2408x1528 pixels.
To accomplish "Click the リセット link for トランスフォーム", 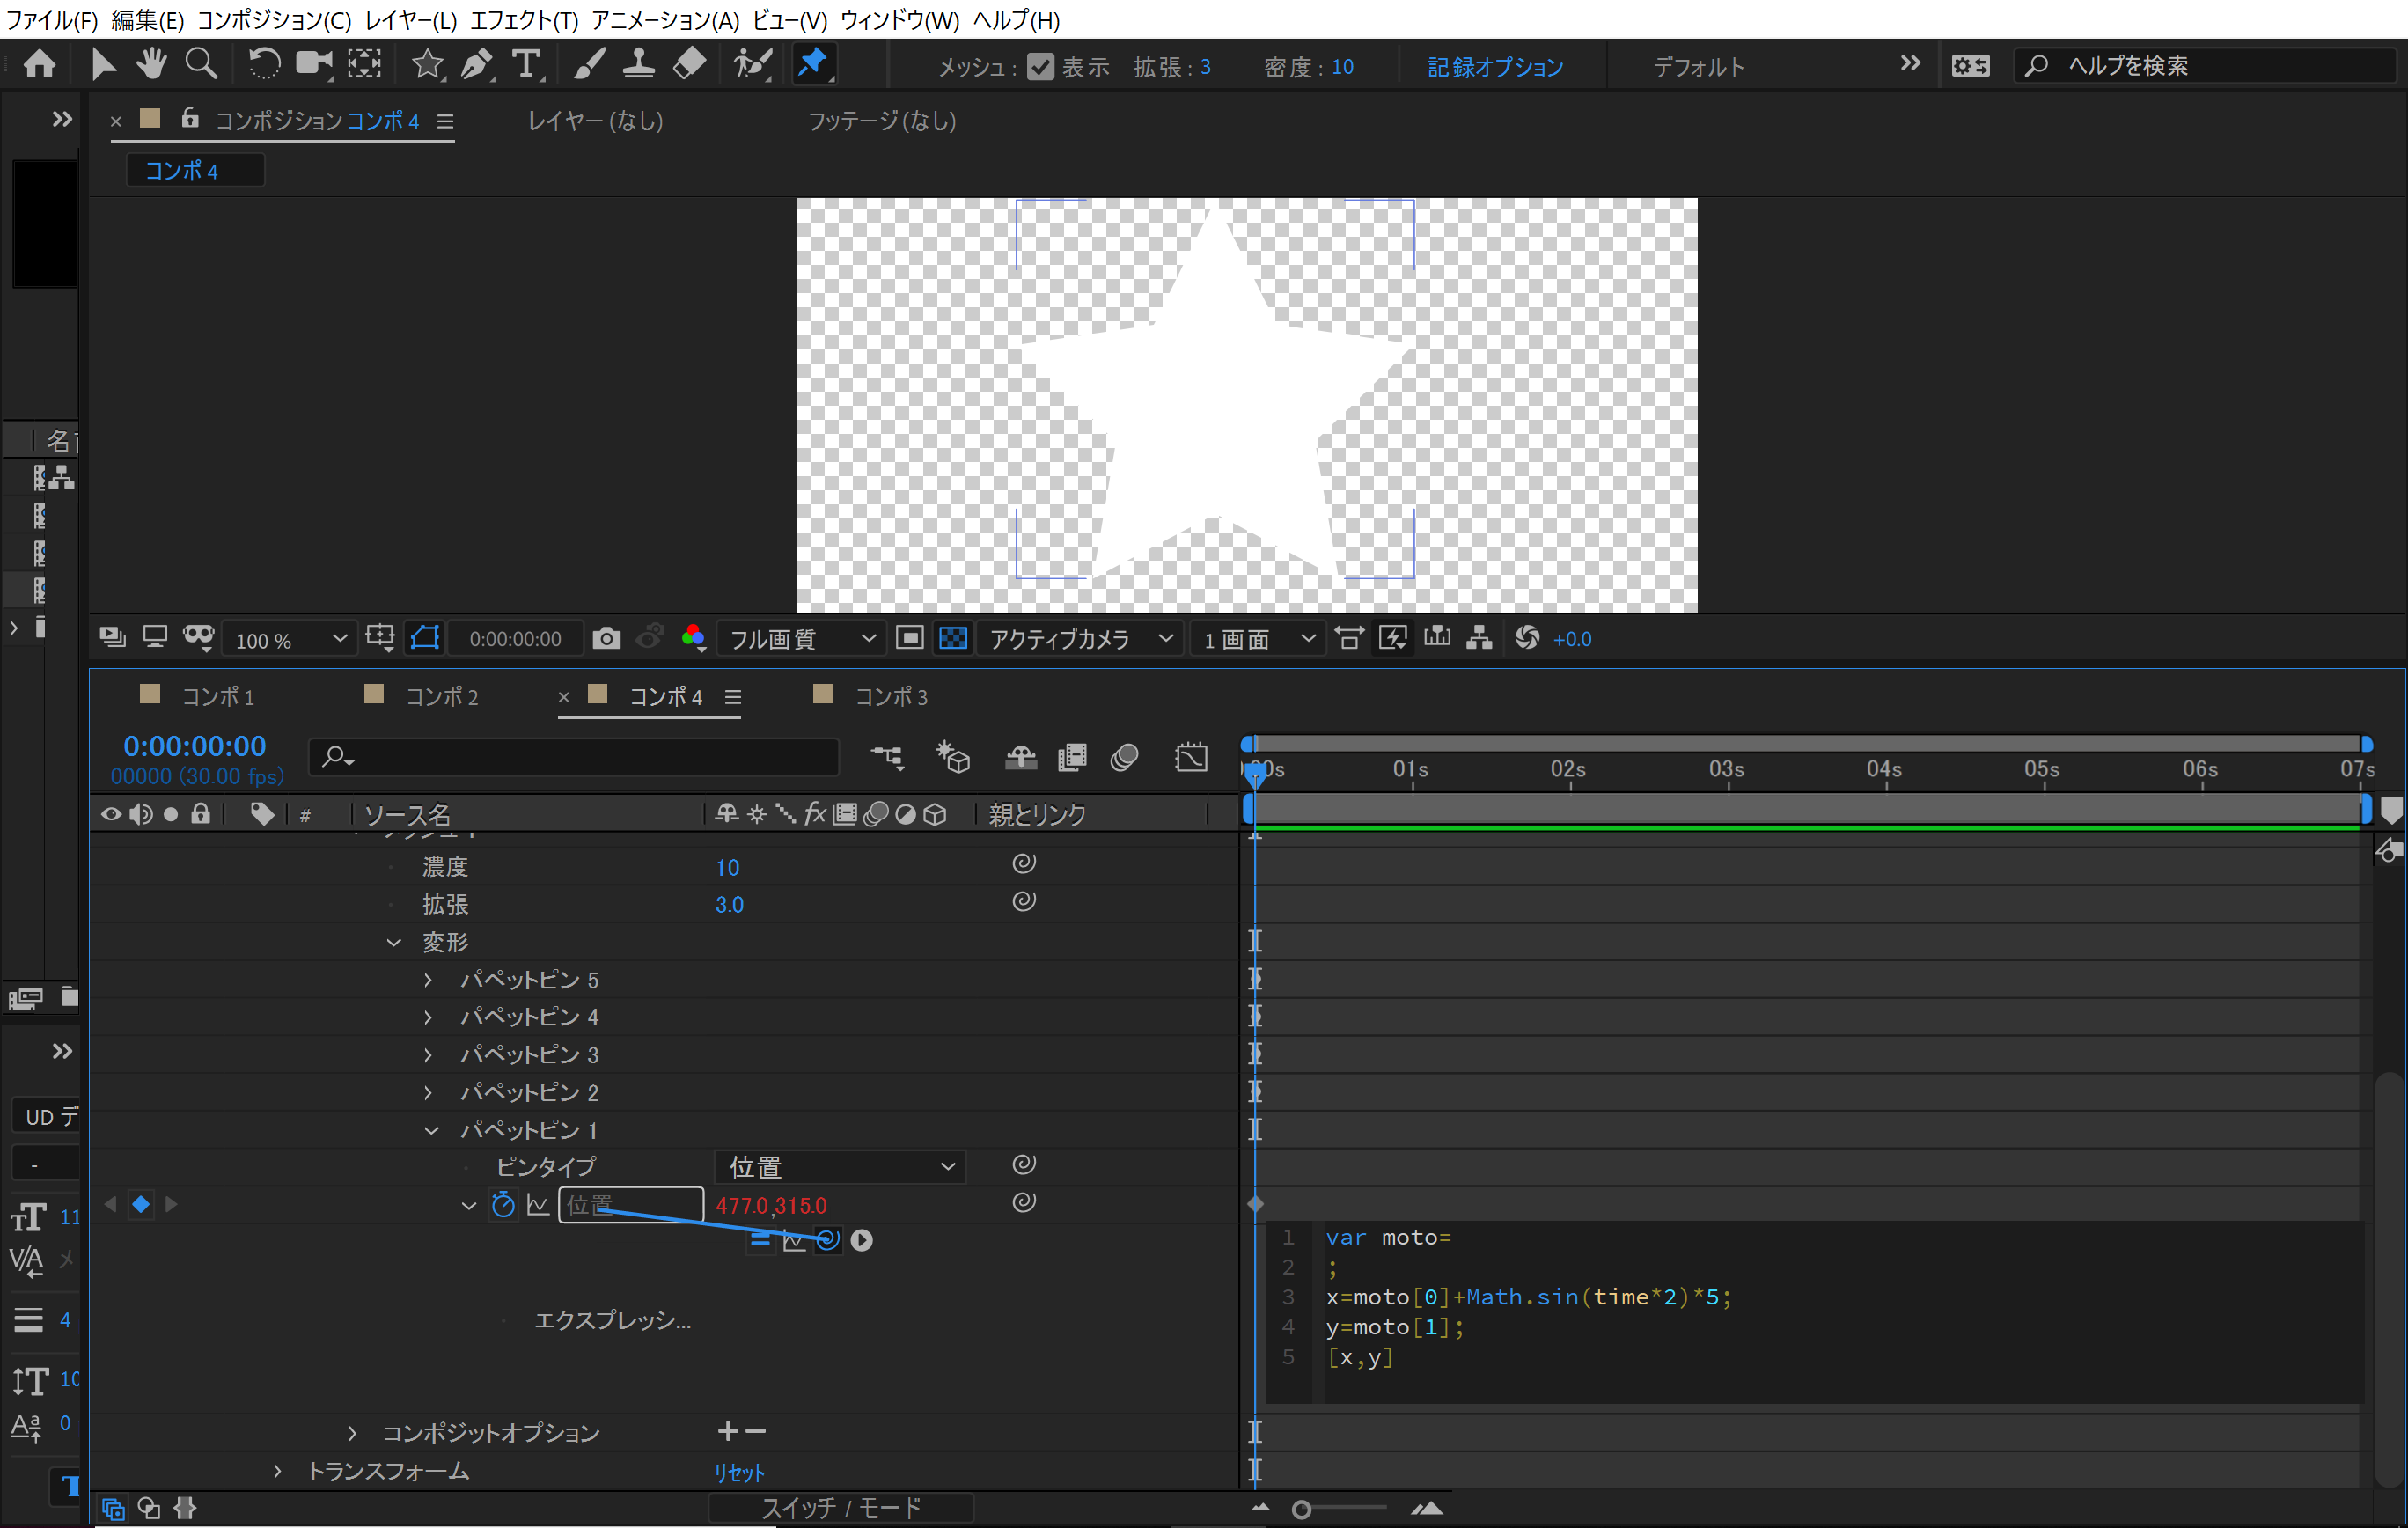I will tap(739, 1472).
